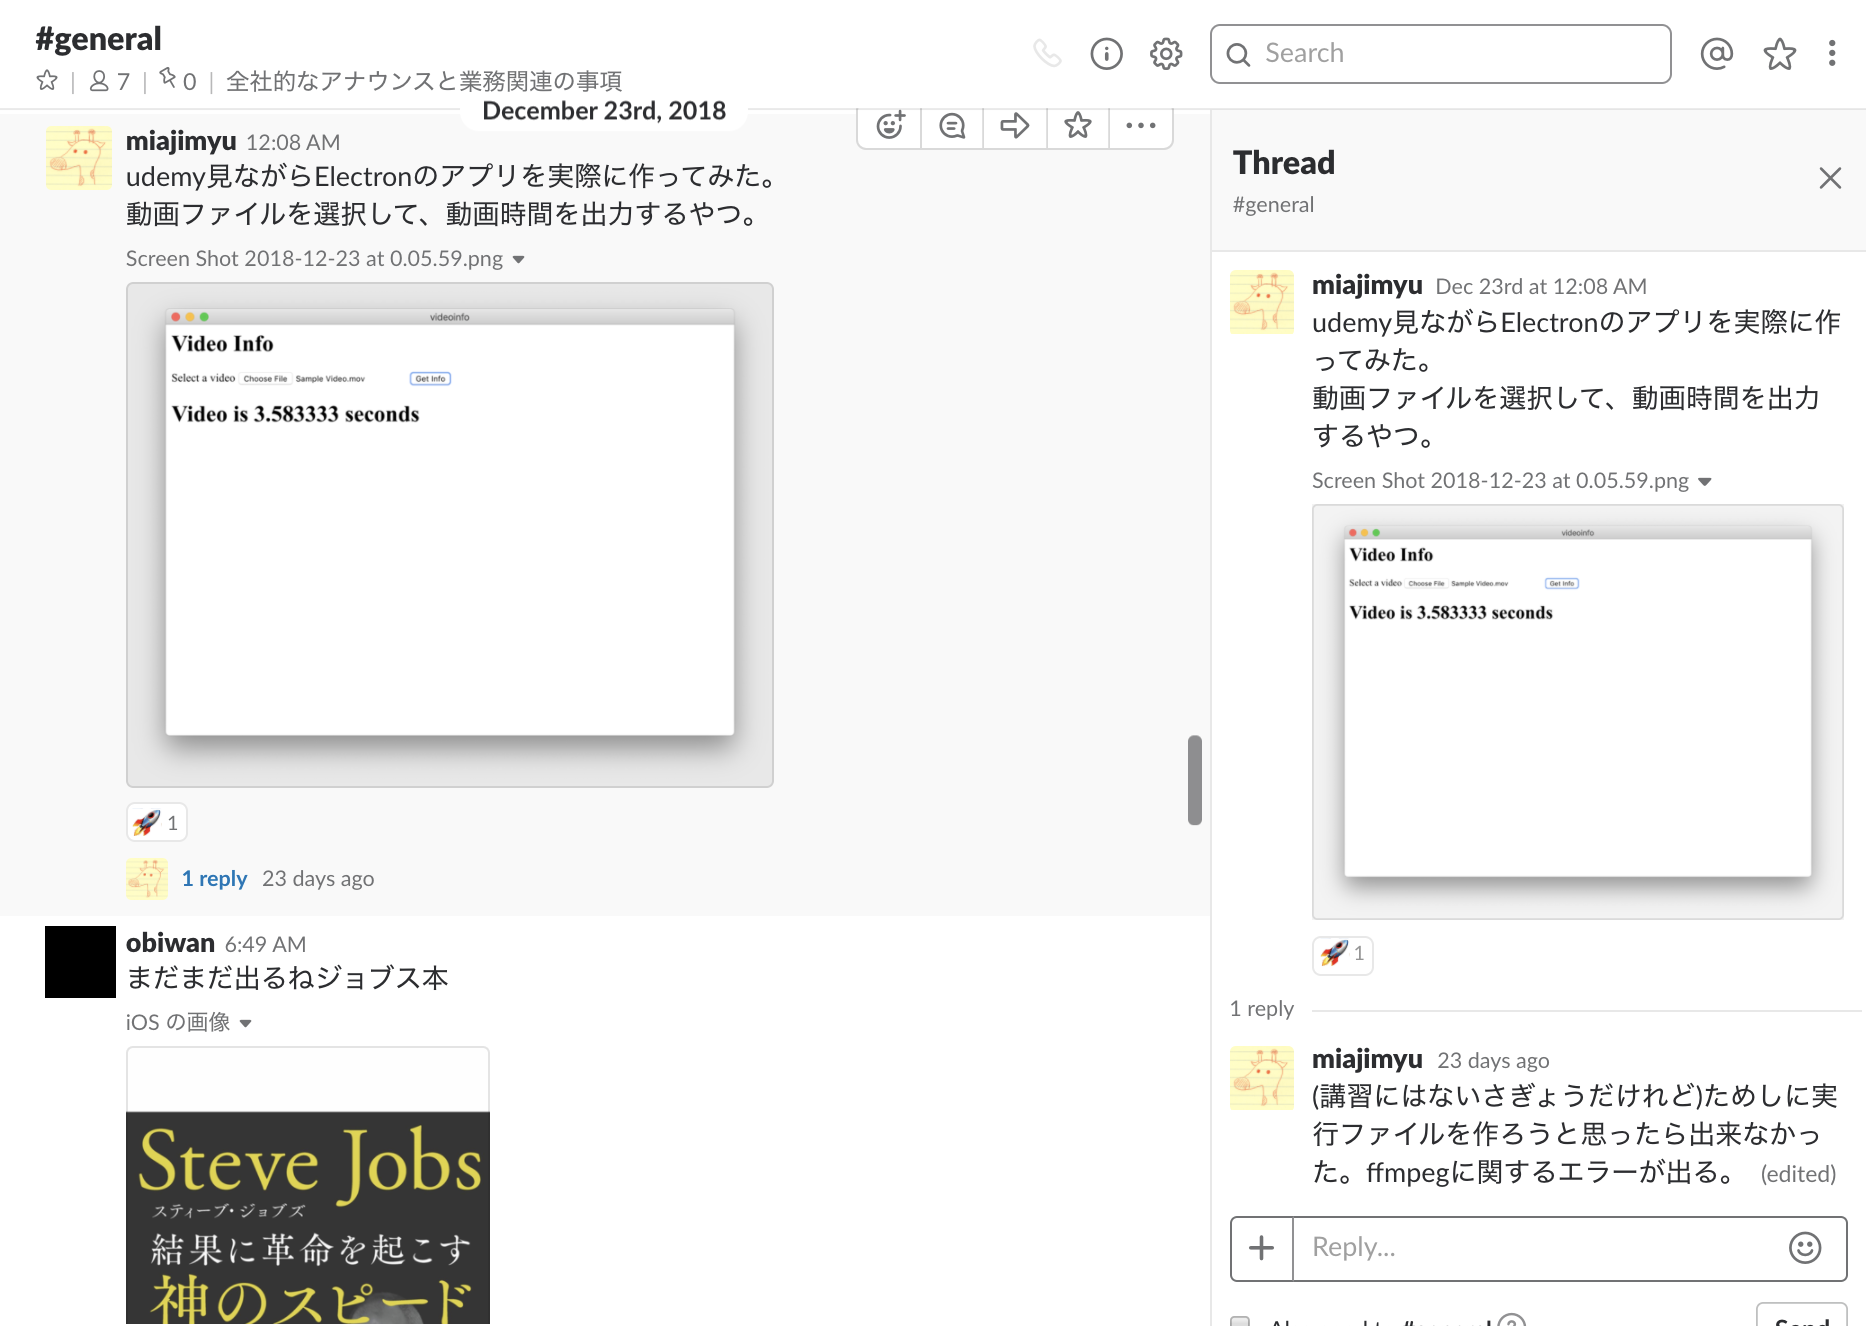Open the thread via the '1 reply' link
Viewport: 1866px width, 1326px height.
(x=214, y=878)
